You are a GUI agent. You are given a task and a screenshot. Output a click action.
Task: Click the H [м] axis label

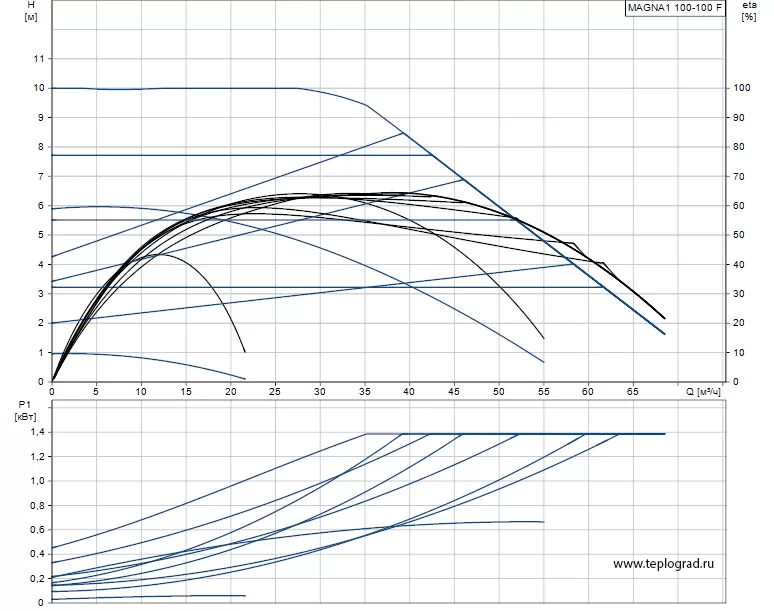(x=31, y=11)
